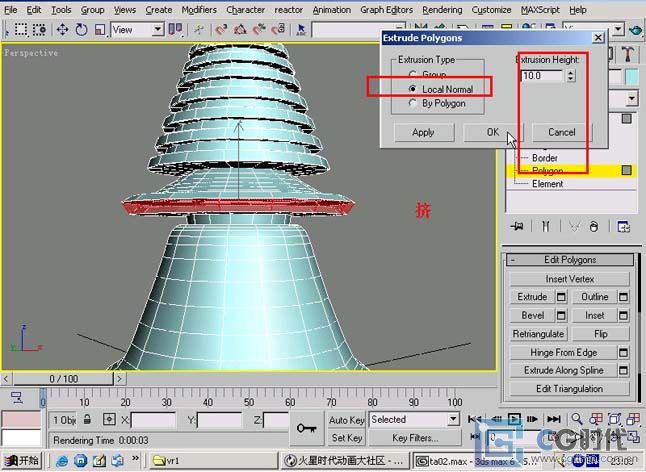Toggle the Auto Key animation mode
This screenshot has width=646, height=472.
346,420
